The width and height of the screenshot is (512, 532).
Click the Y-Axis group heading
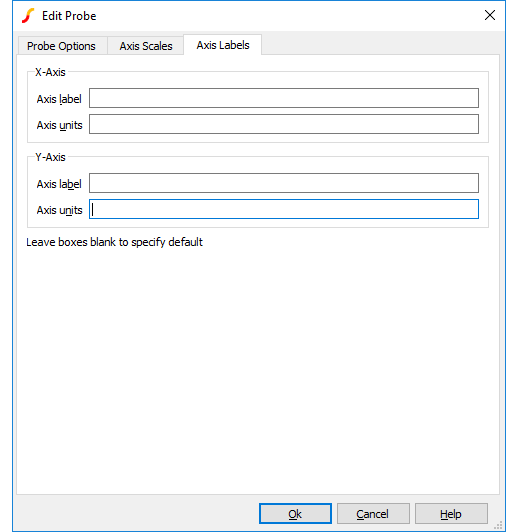pos(50,157)
